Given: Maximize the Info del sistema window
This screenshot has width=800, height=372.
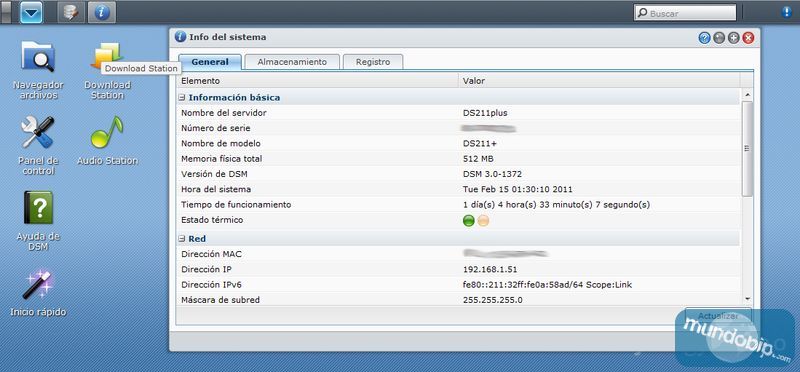Looking at the screenshot, I should pyautogui.click(x=734, y=38).
